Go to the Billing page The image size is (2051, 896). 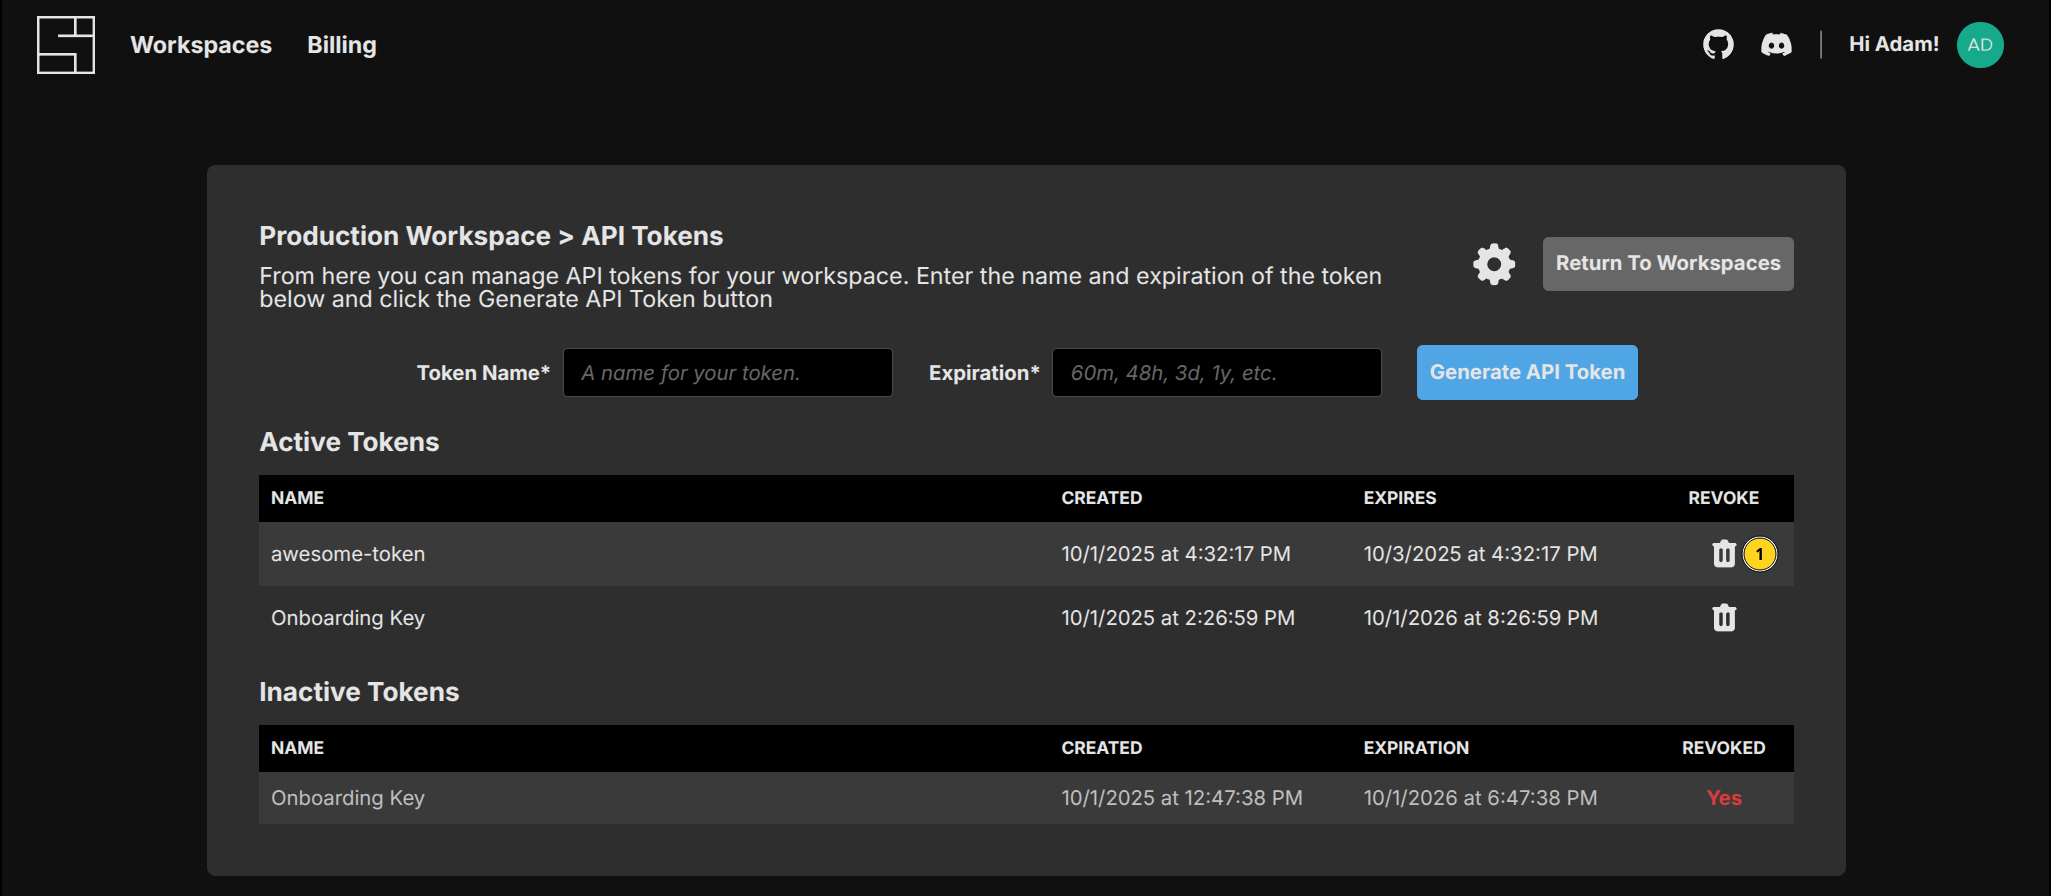(x=342, y=45)
